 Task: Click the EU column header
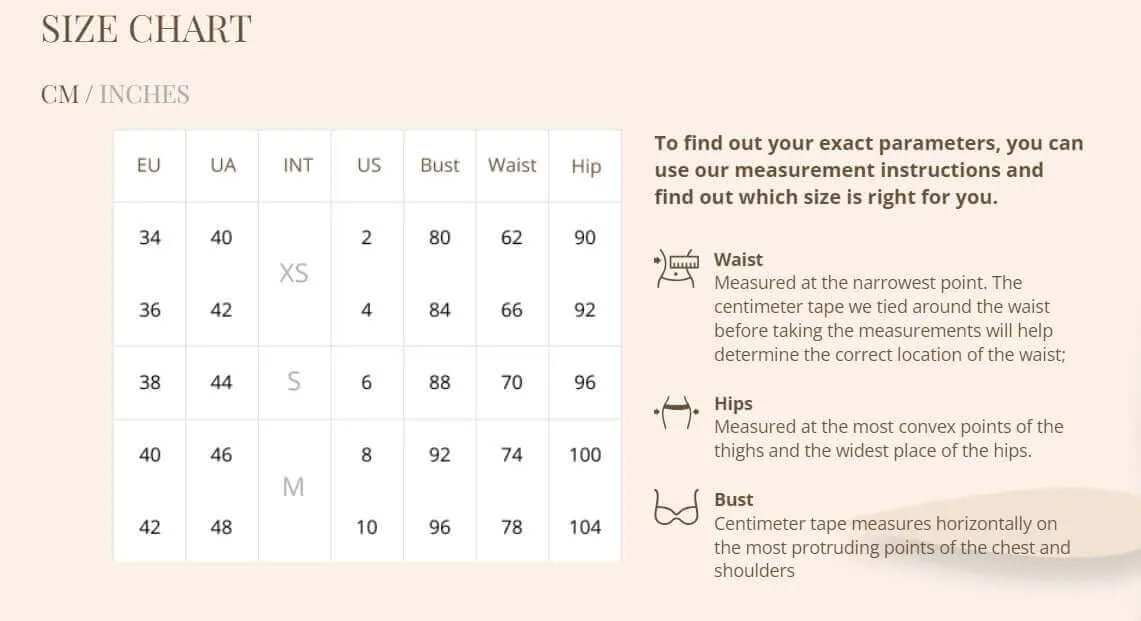pos(148,165)
